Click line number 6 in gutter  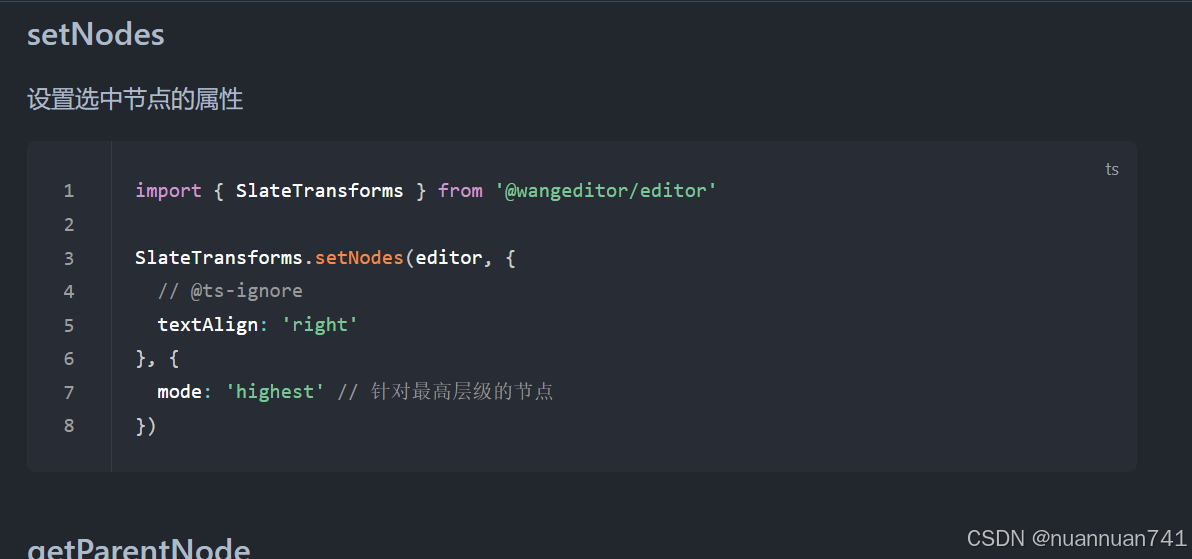pos(69,358)
